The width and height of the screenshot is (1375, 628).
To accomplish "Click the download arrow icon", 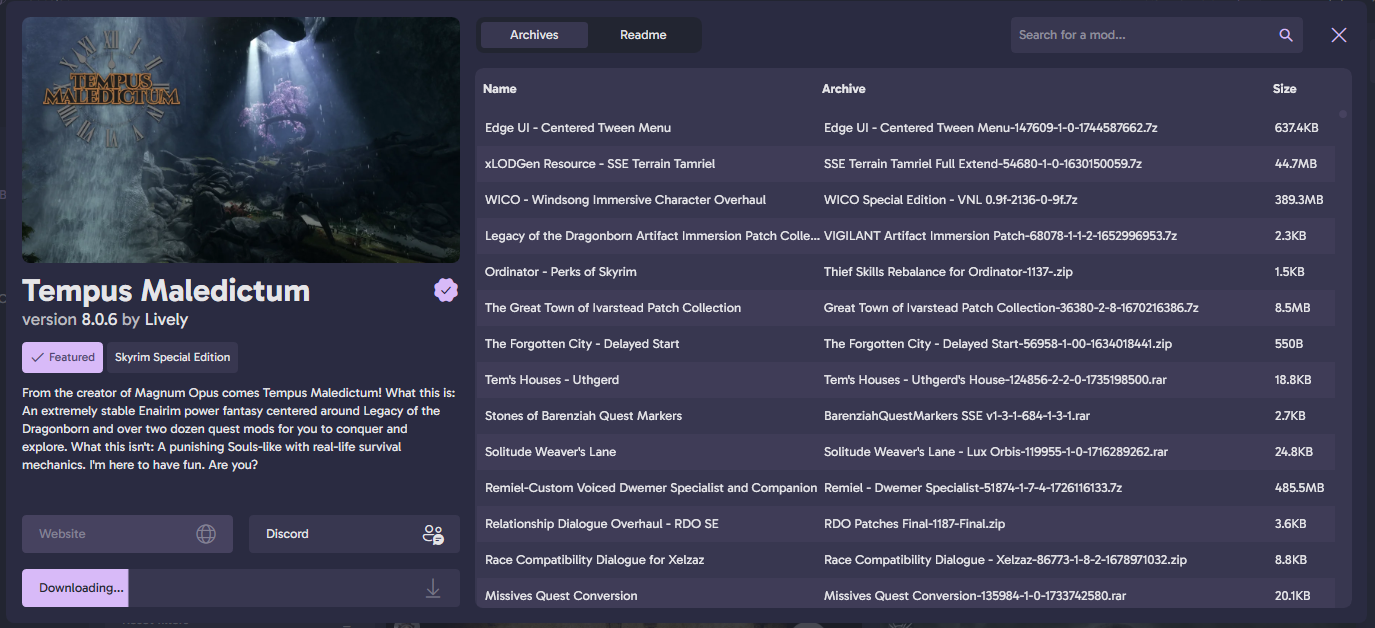I will pos(433,588).
